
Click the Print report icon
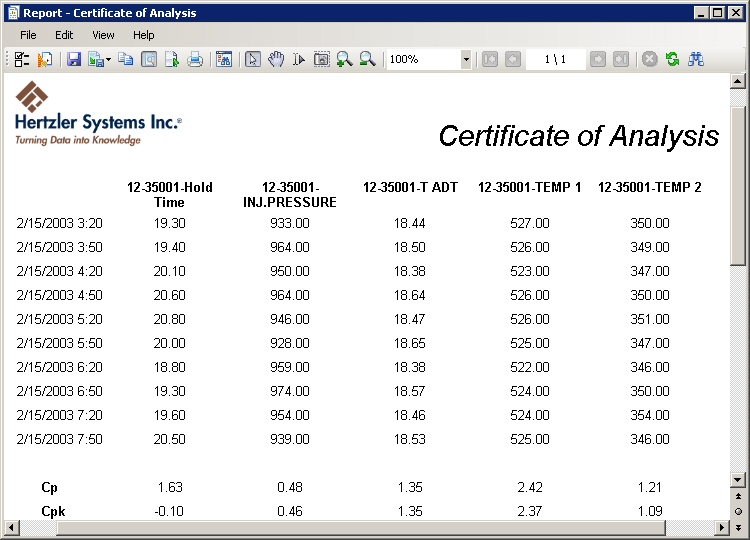196,60
